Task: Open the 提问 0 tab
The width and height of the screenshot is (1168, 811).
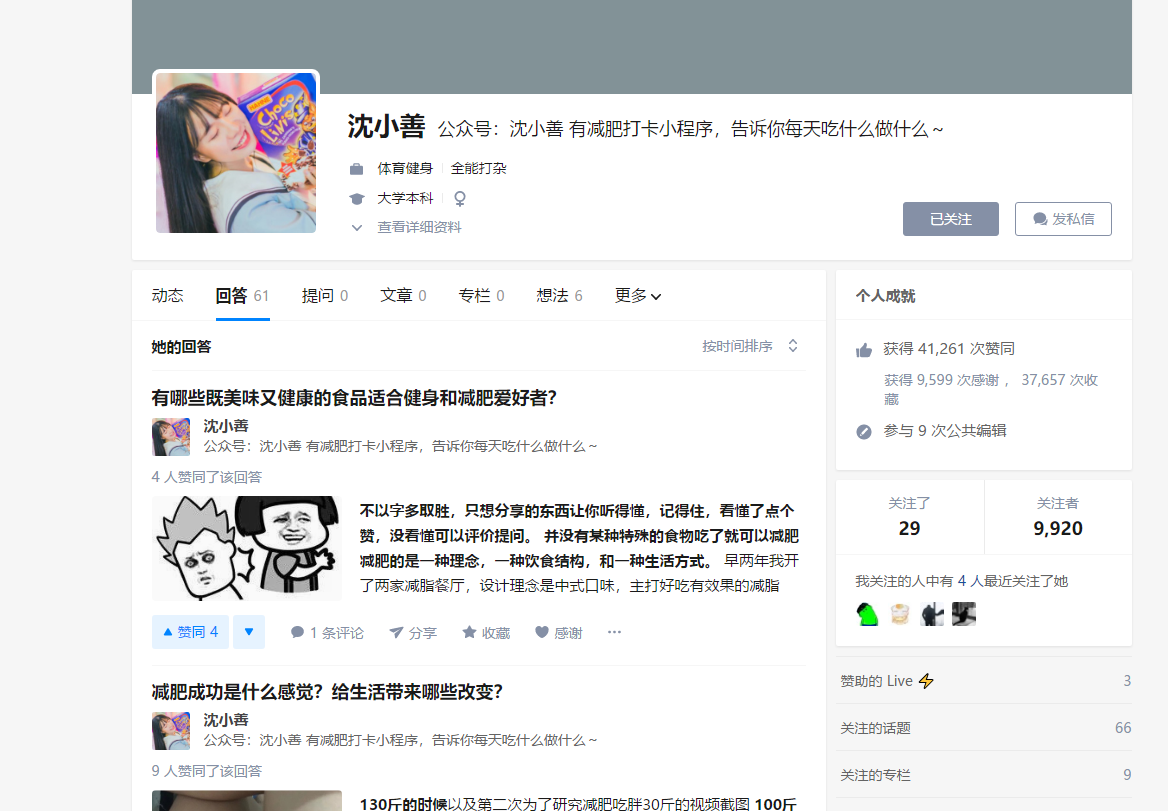Action: pos(325,296)
